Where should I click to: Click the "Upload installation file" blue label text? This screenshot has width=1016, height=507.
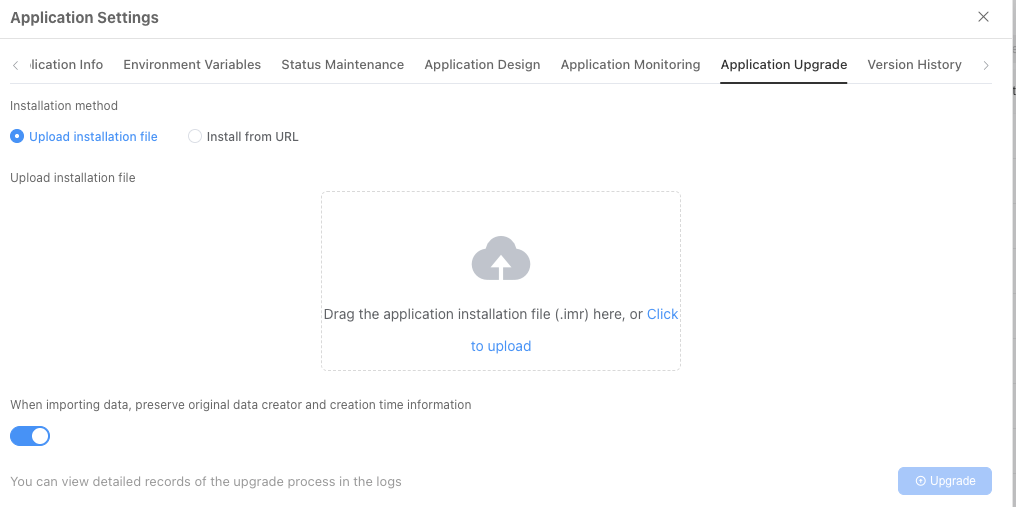(93, 137)
